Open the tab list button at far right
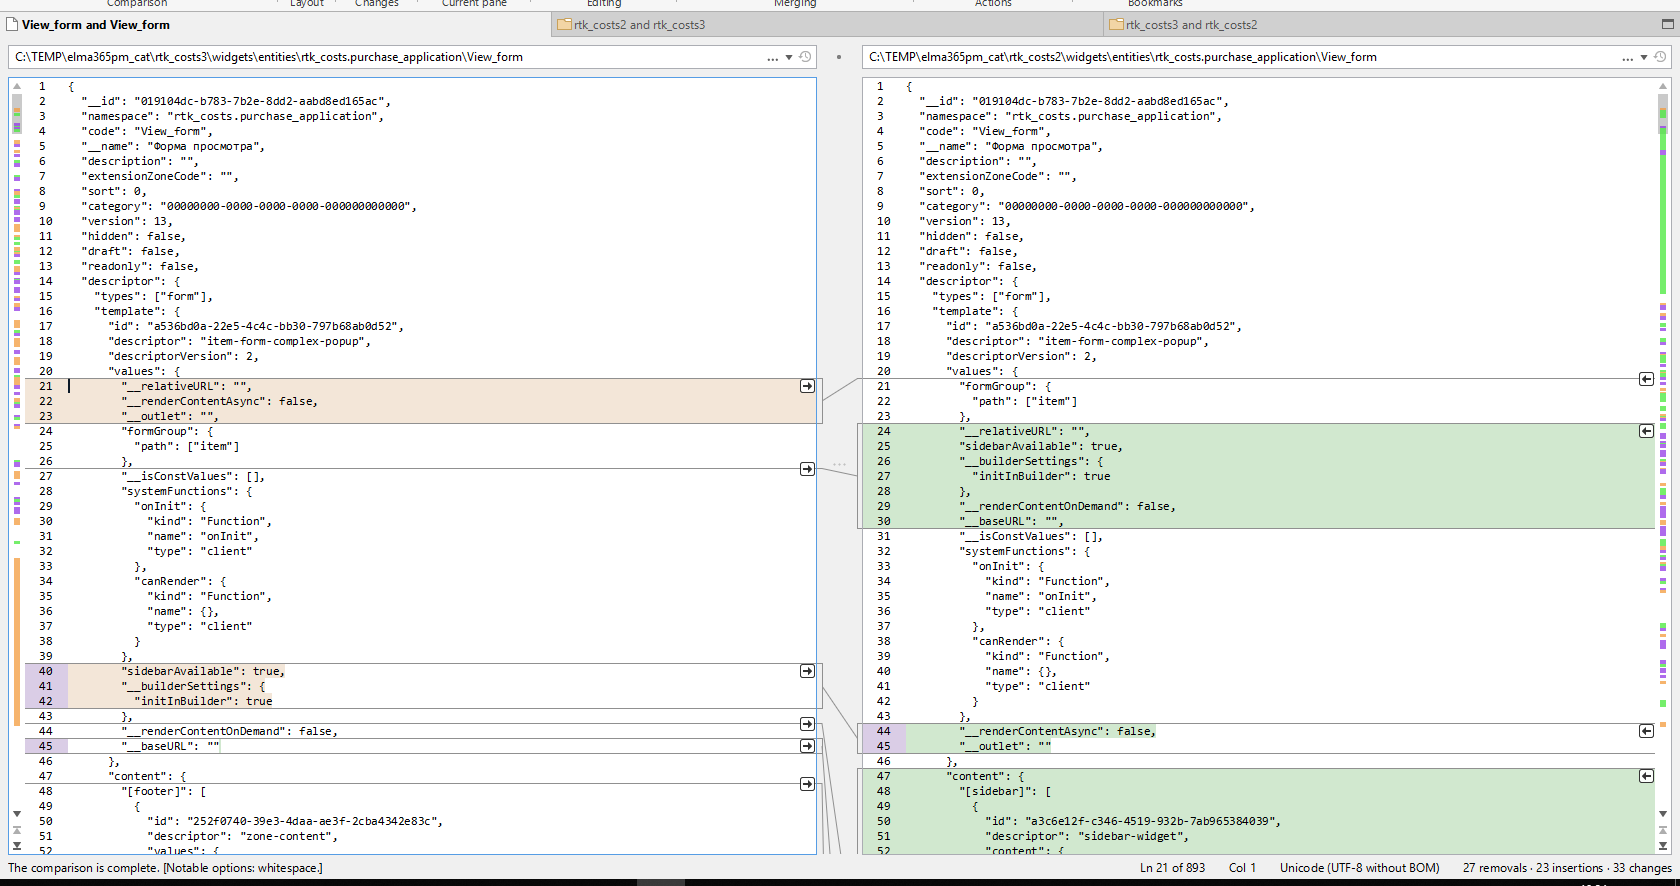This screenshot has height=886, width=1680. pos(1667,24)
